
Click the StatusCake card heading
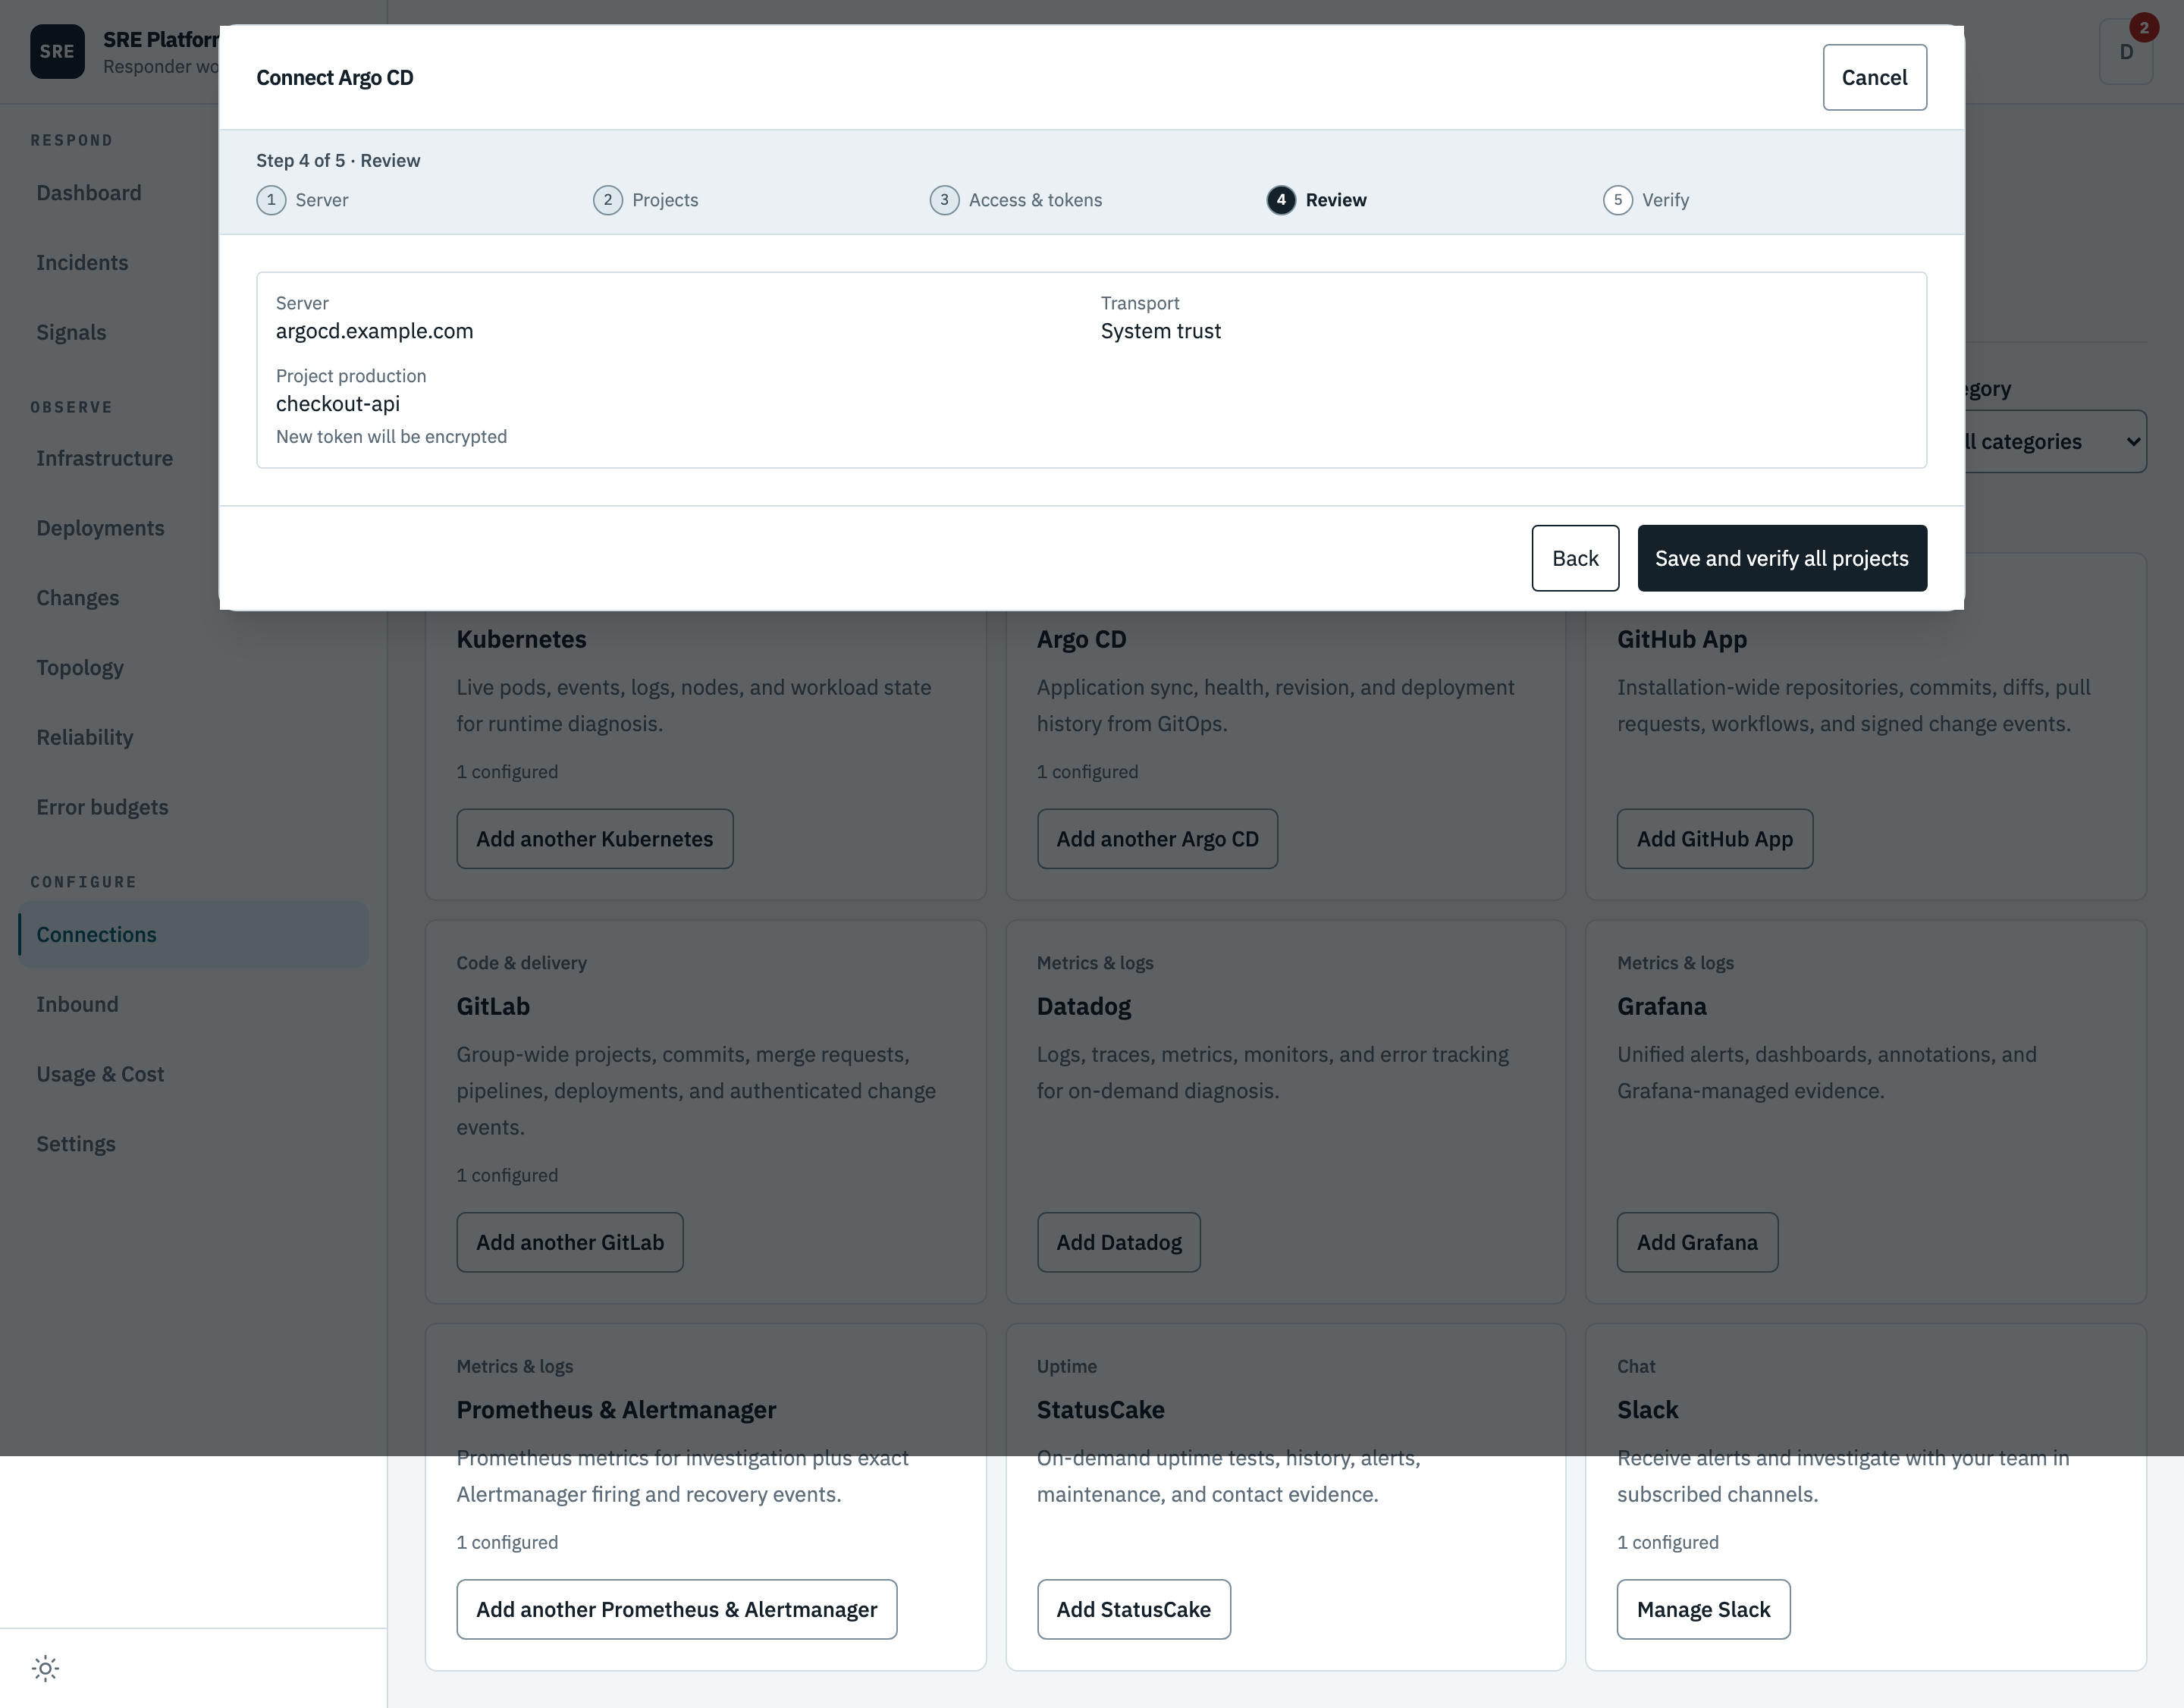tap(1101, 1411)
